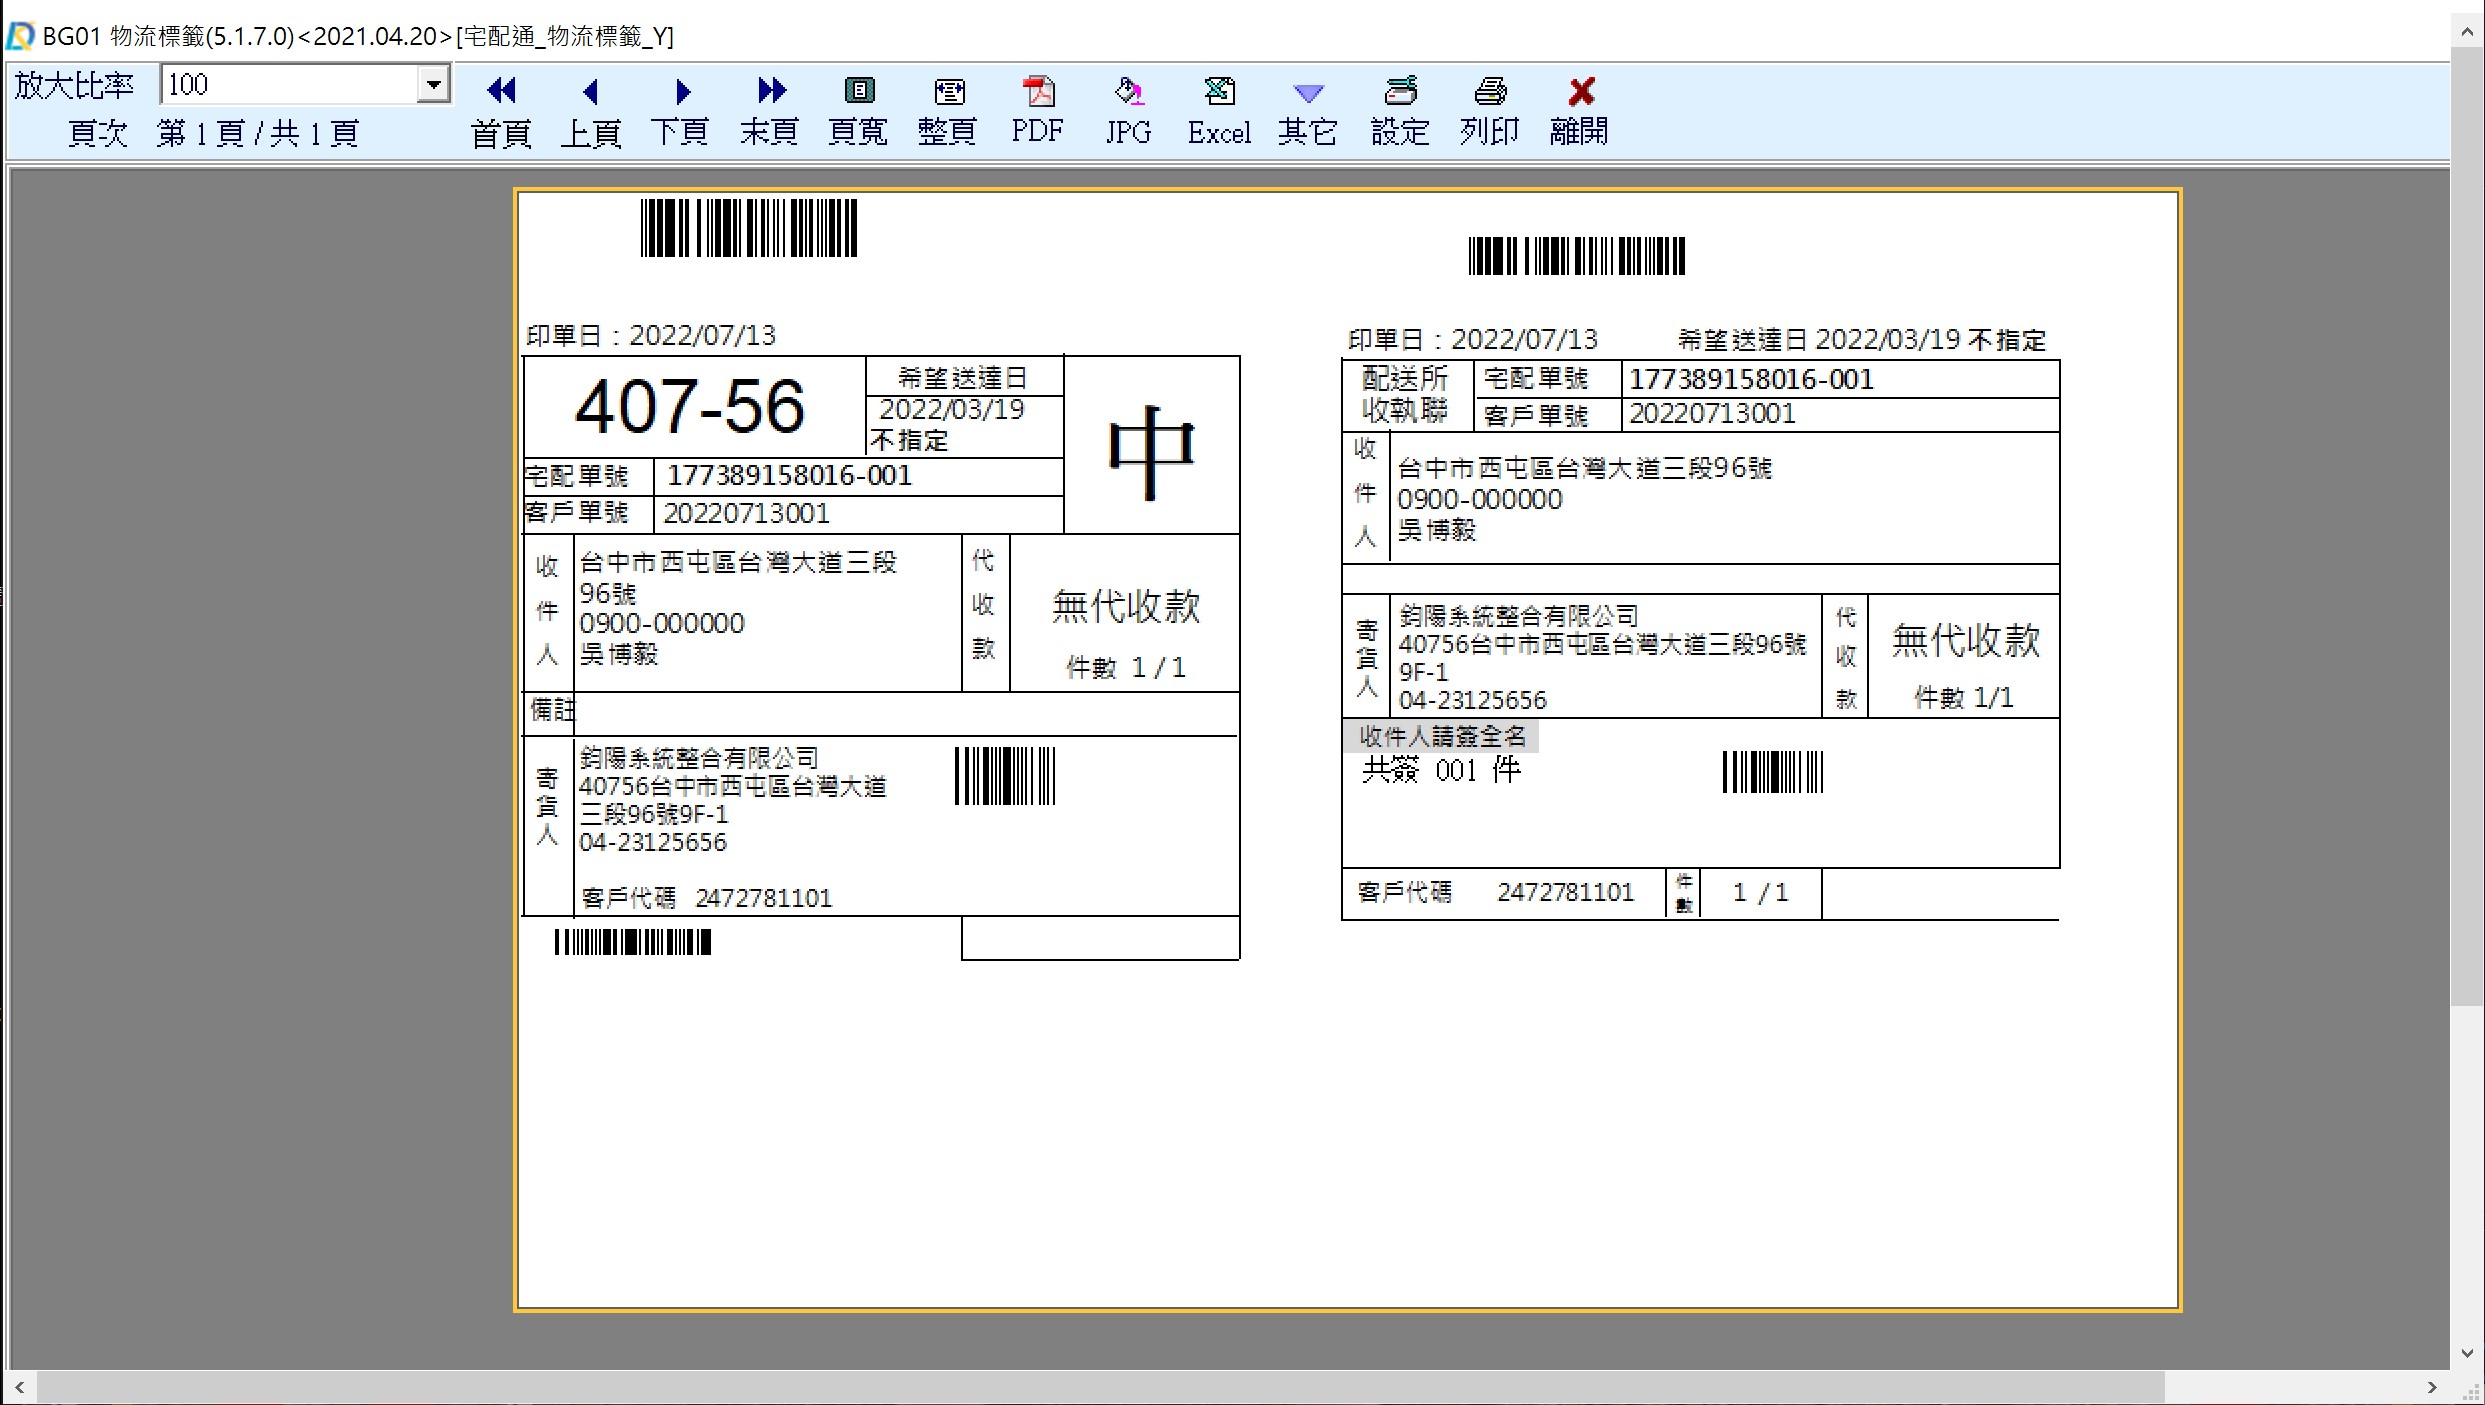Show whole page view (整頁)
This screenshot has height=1405, width=2485.
(947, 111)
